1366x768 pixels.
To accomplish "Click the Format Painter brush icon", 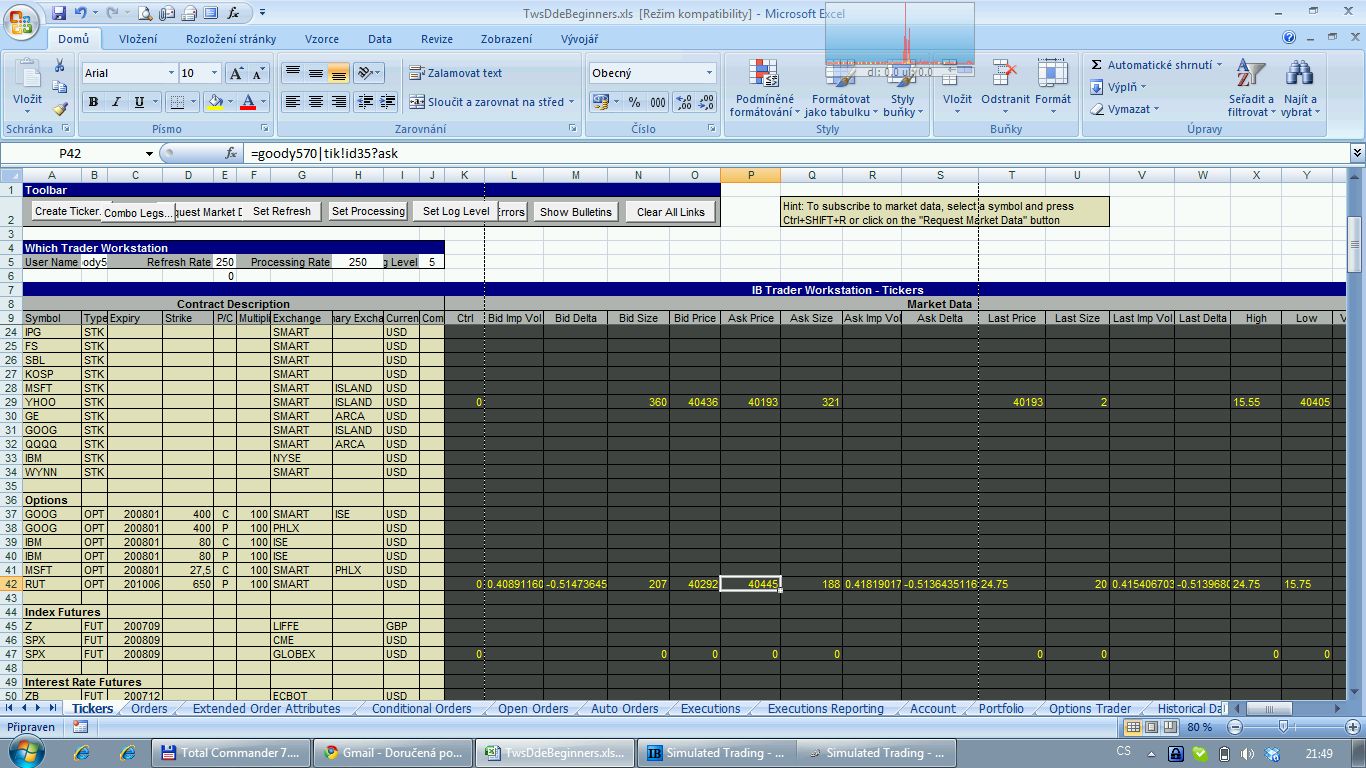I will pos(60,109).
